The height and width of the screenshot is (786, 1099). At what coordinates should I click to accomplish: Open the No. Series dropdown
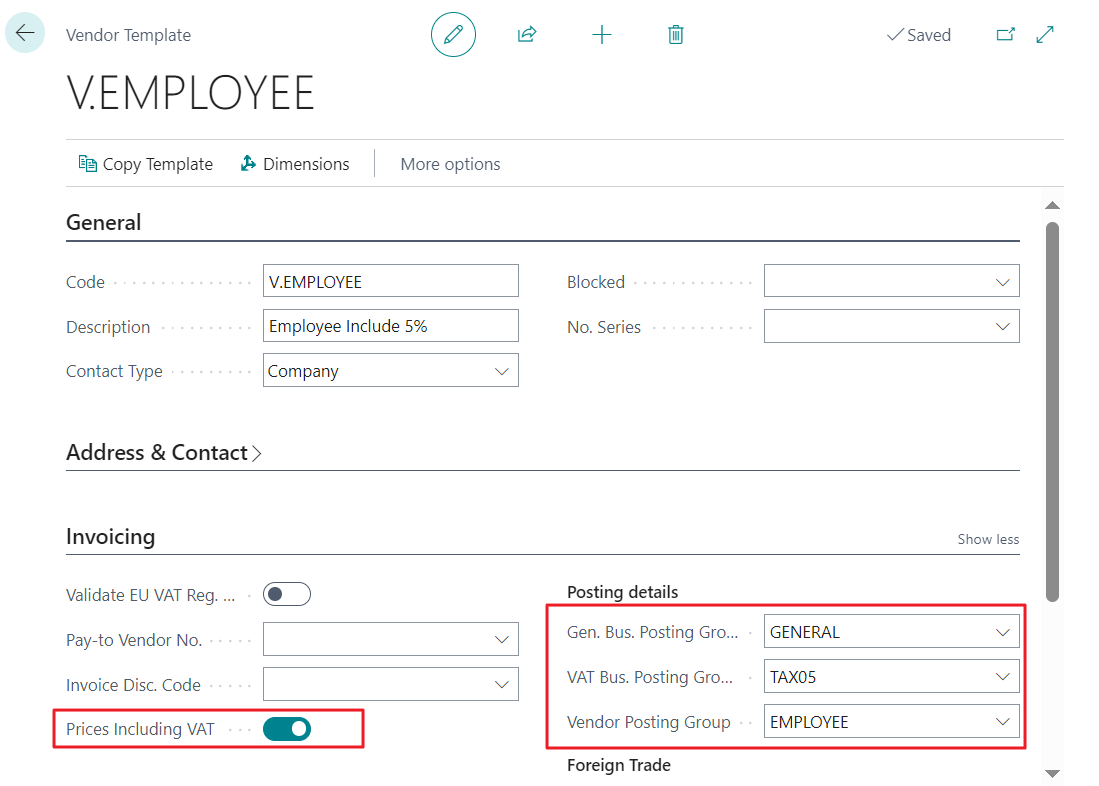(1002, 327)
